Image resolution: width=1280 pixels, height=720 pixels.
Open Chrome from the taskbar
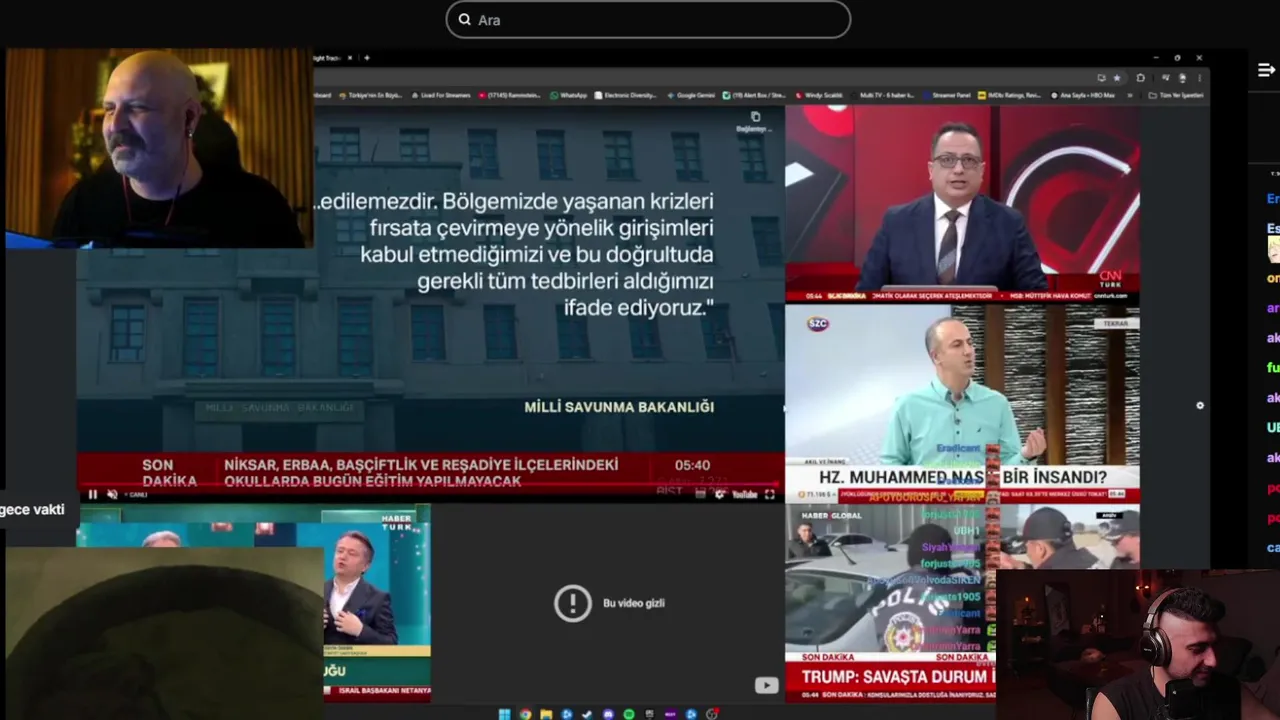click(x=526, y=714)
